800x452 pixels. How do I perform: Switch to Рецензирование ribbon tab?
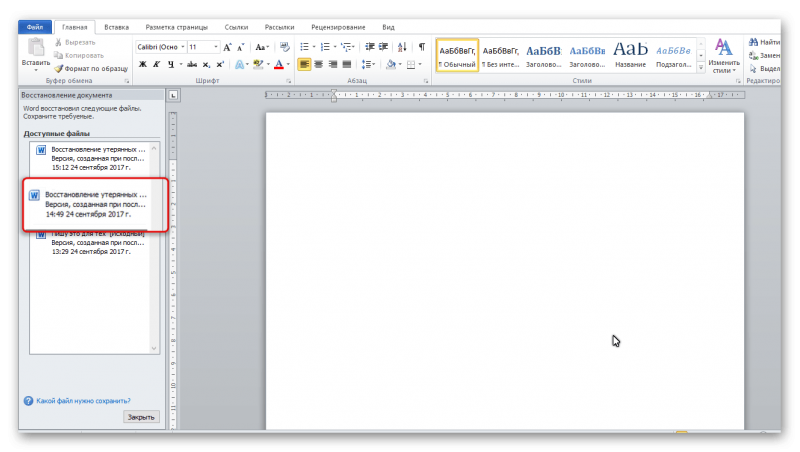click(338, 27)
